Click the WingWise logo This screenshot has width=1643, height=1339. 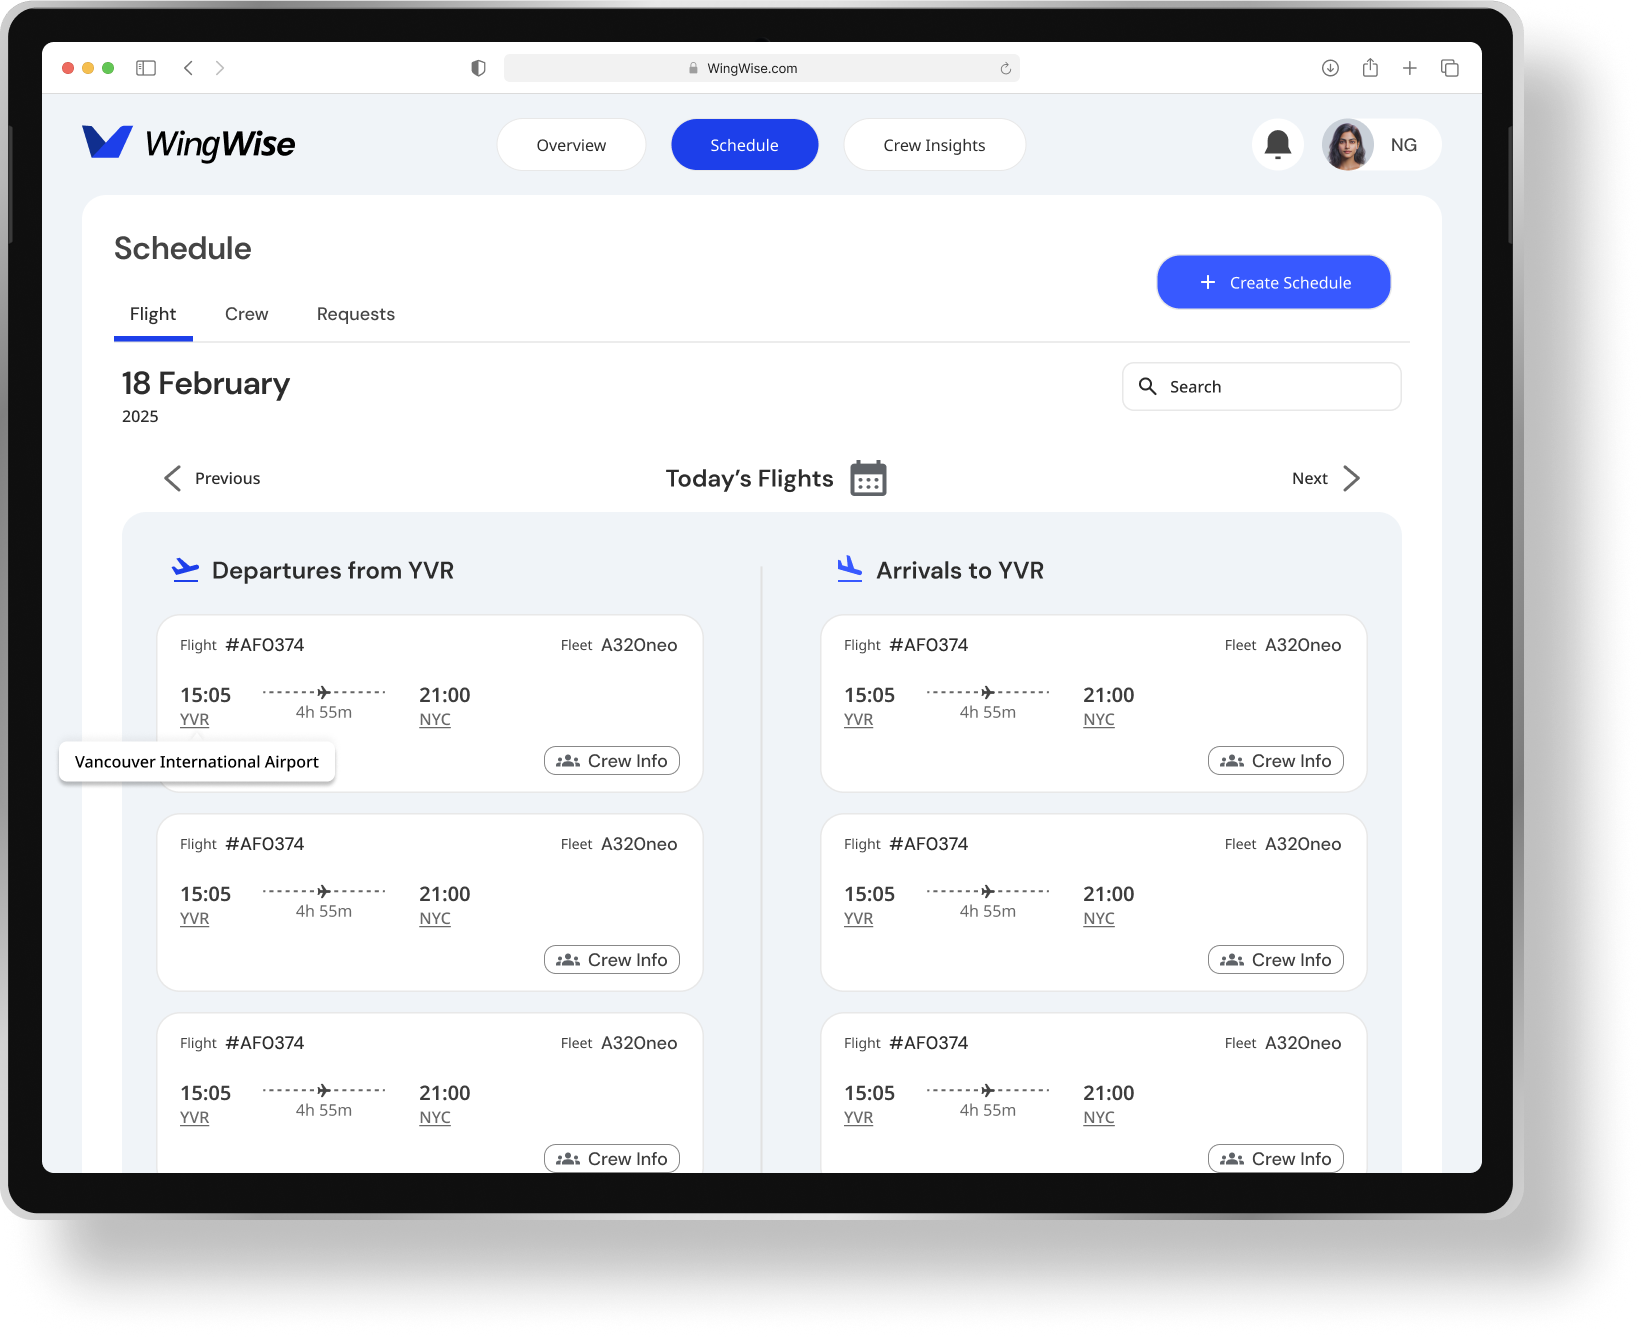189,144
